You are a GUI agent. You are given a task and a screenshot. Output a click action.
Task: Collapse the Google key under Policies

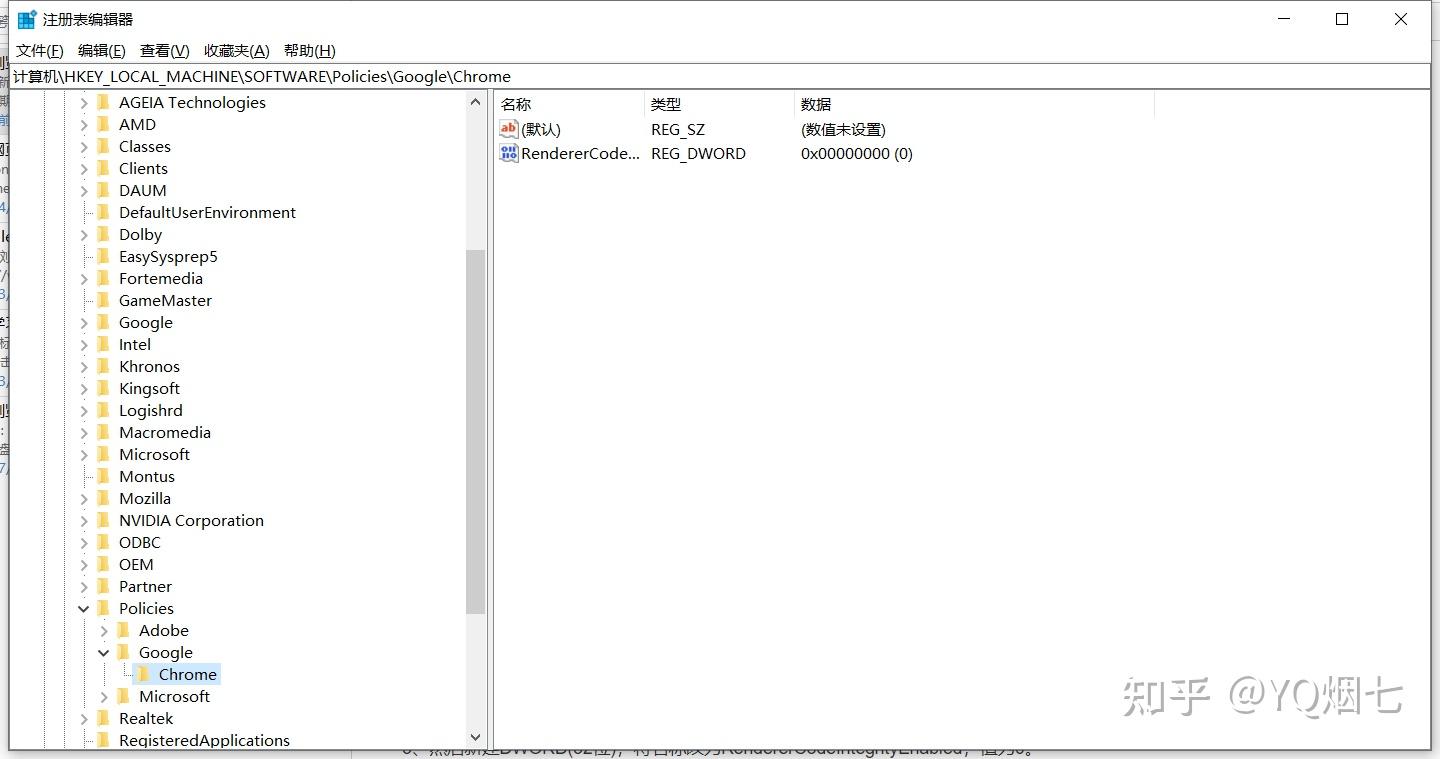(x=104, y=653)
